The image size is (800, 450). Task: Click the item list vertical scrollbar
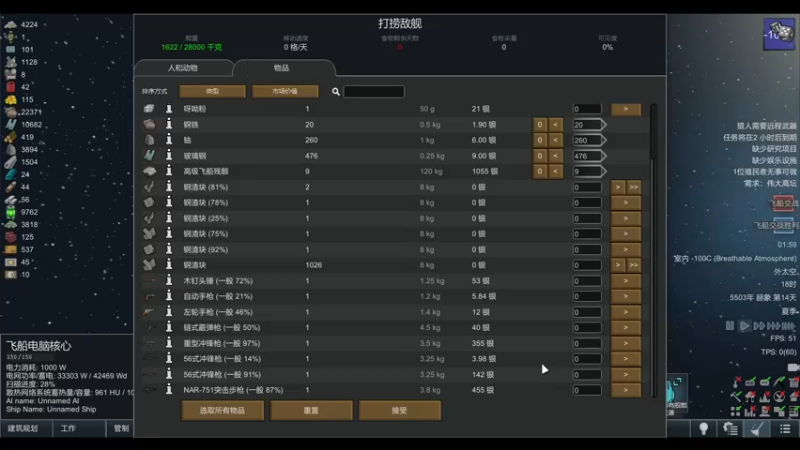[653, 250]
